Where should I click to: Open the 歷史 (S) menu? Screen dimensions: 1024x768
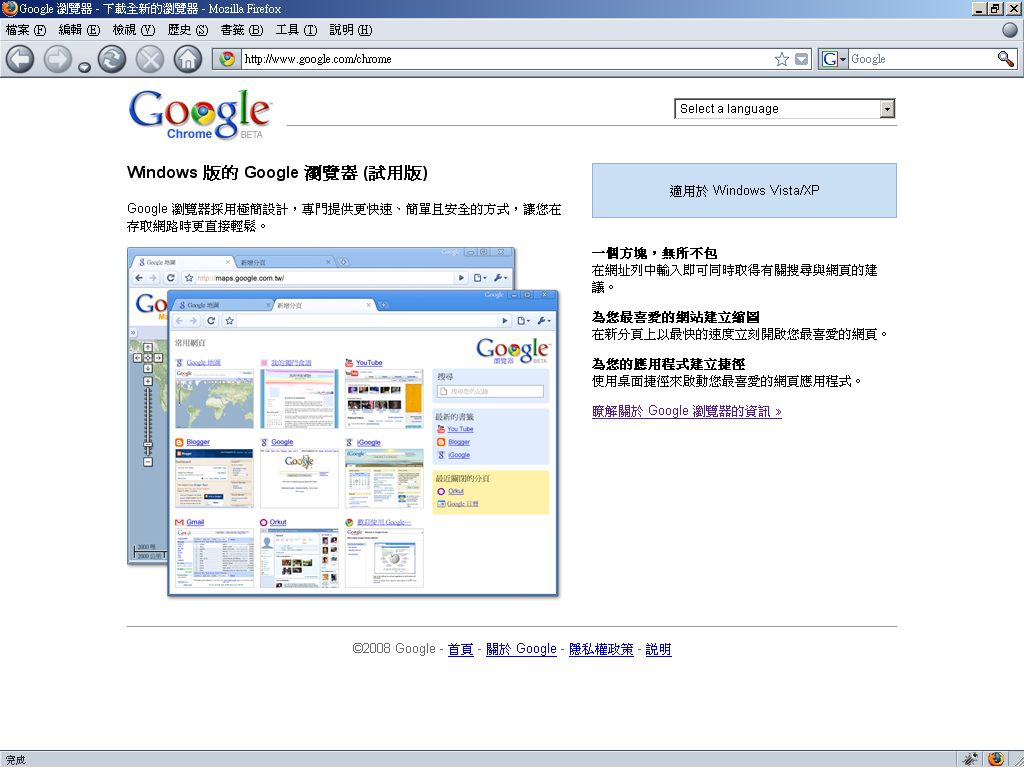(188, 30)
